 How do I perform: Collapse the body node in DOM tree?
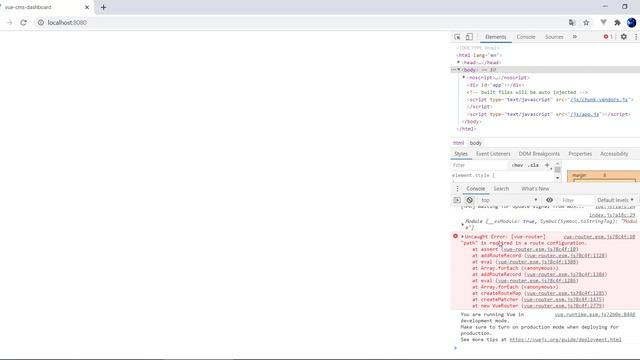tap(459, 70)
